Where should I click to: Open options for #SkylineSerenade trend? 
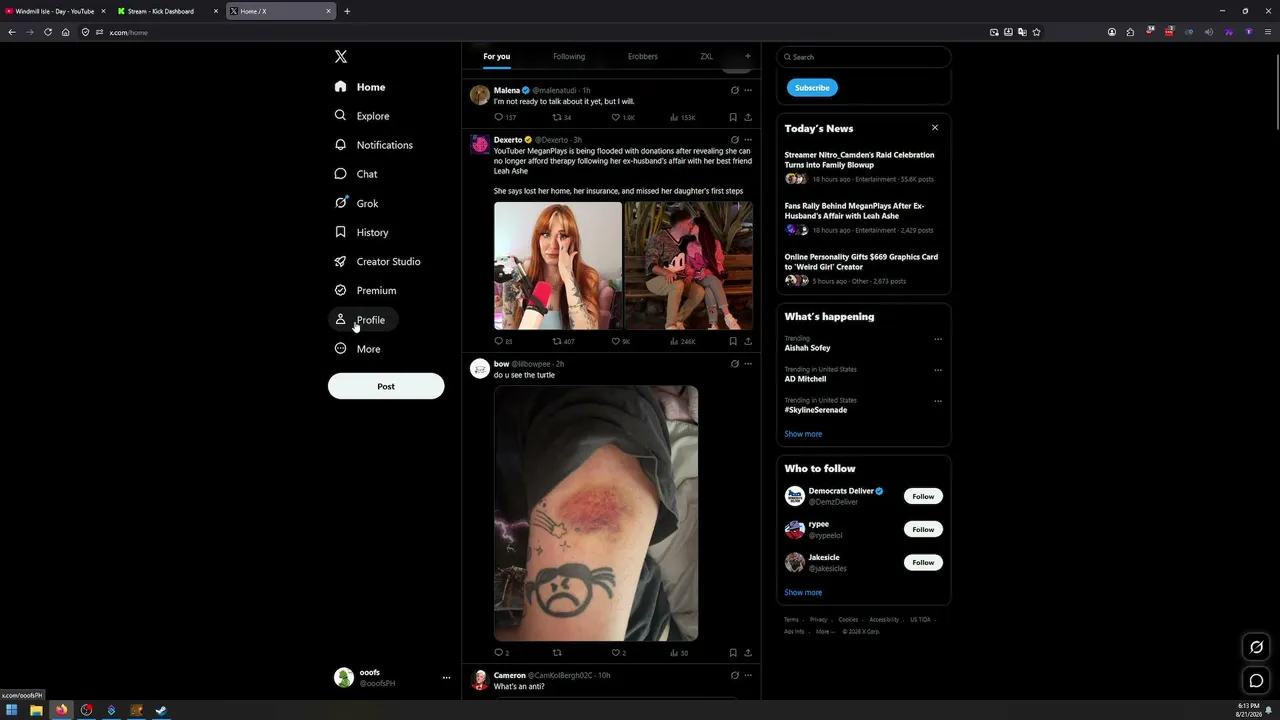pyautogui.click(x=938, y=401)
